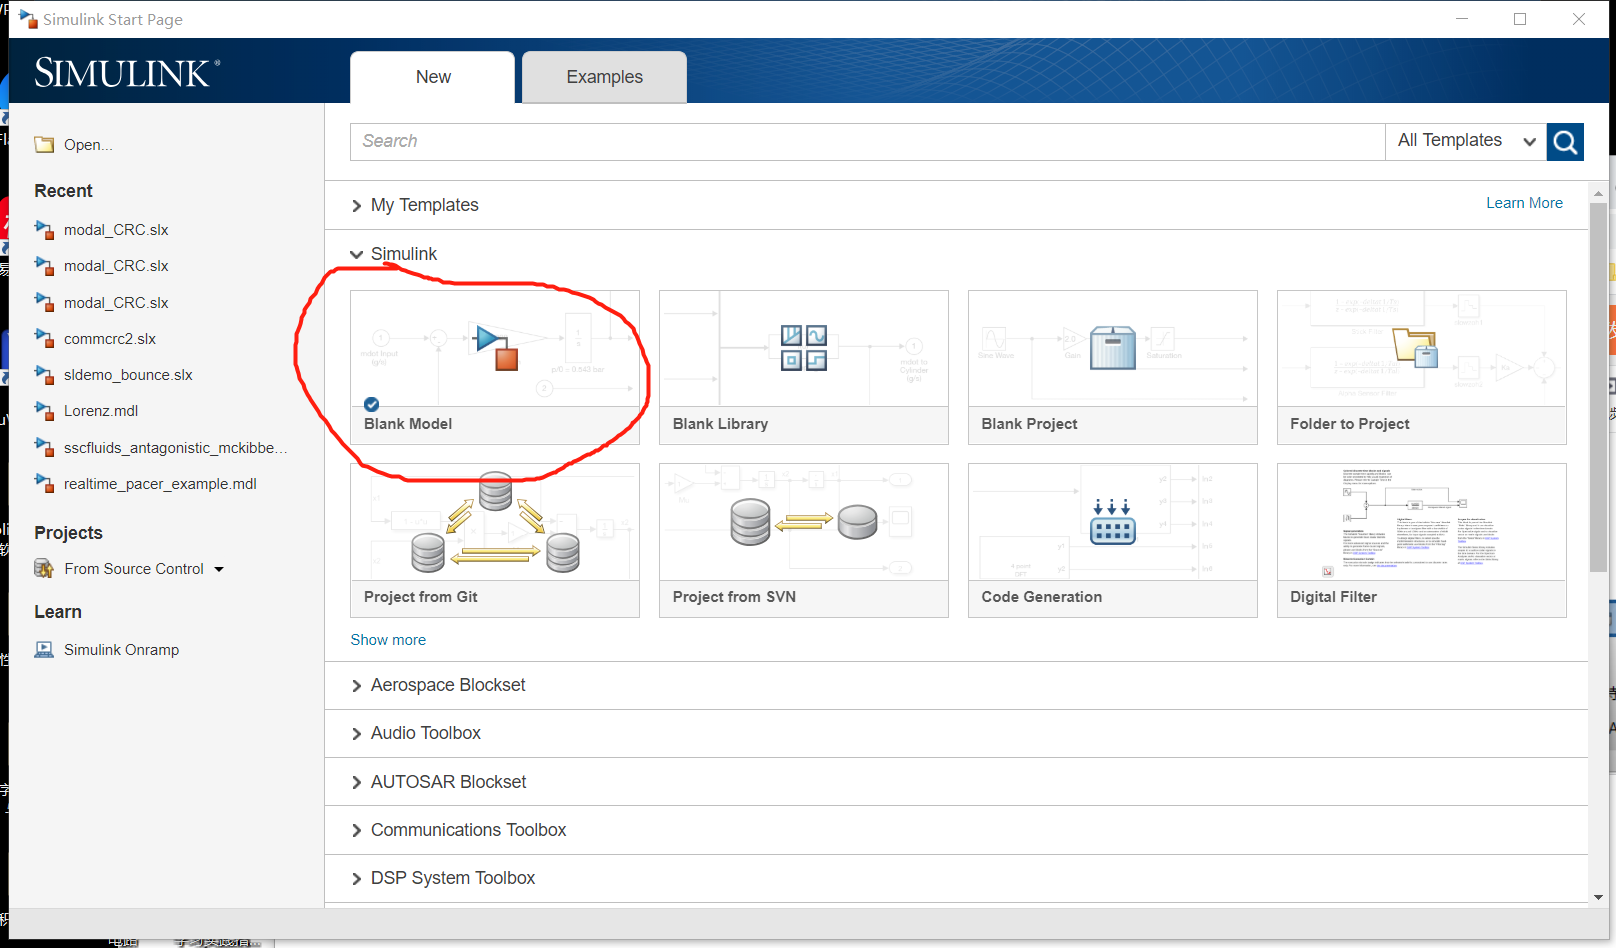This screenshot has width=1616, height=948.
Task: Open the From Source Control dropdown arrow
Action: point(219,570)
